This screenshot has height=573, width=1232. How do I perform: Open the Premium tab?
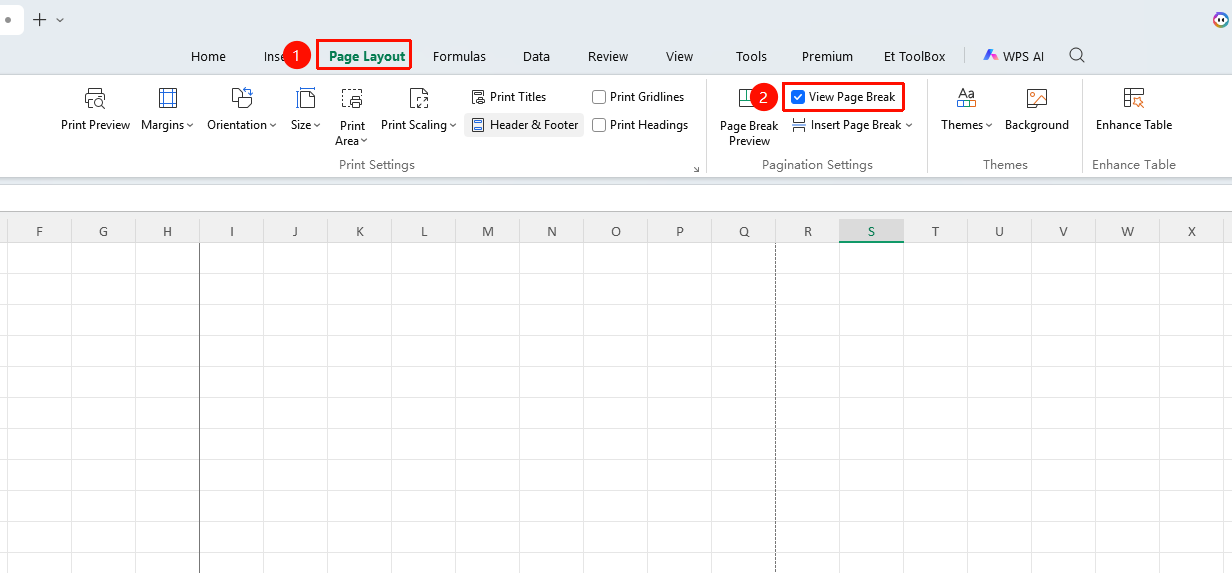pyautogui.click(x=827, y=56)
